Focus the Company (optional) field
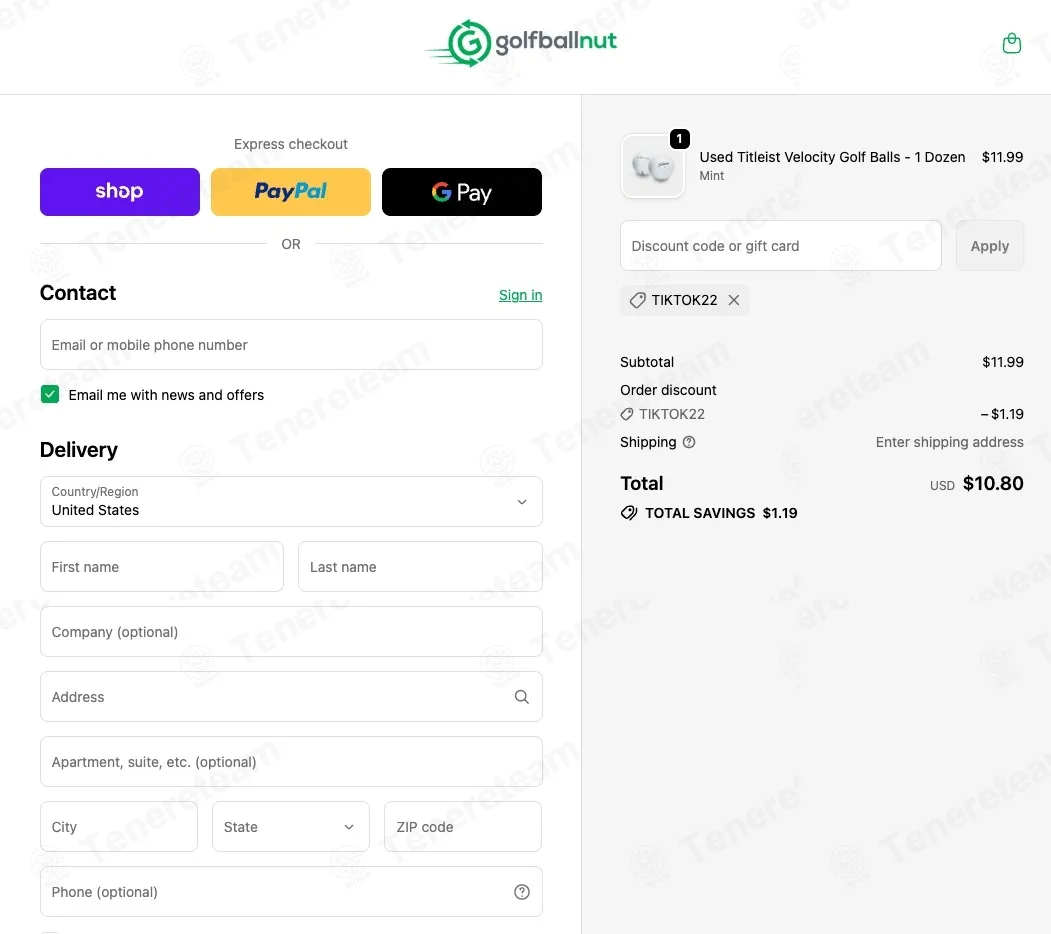The image size is (1051, 934). pos(291,632)
